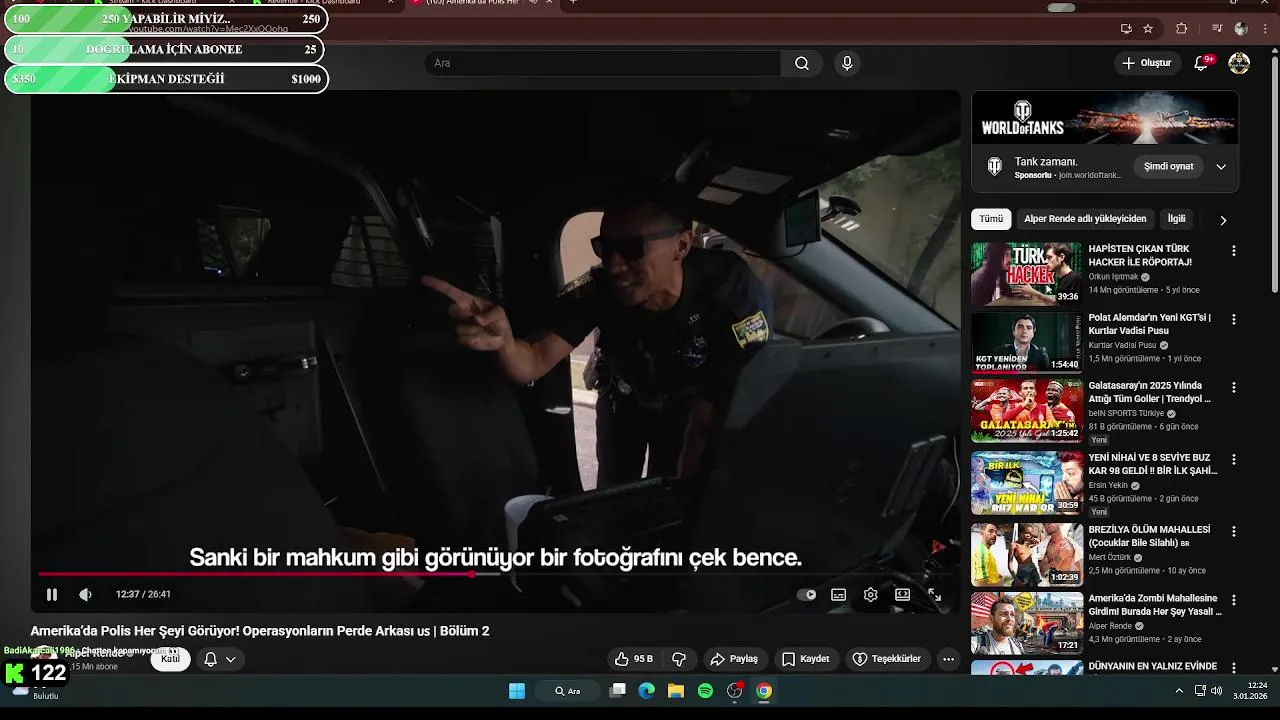Switch to theater mode icon
The height and width of the screenshot is (720, 1280).
[902, 594]
